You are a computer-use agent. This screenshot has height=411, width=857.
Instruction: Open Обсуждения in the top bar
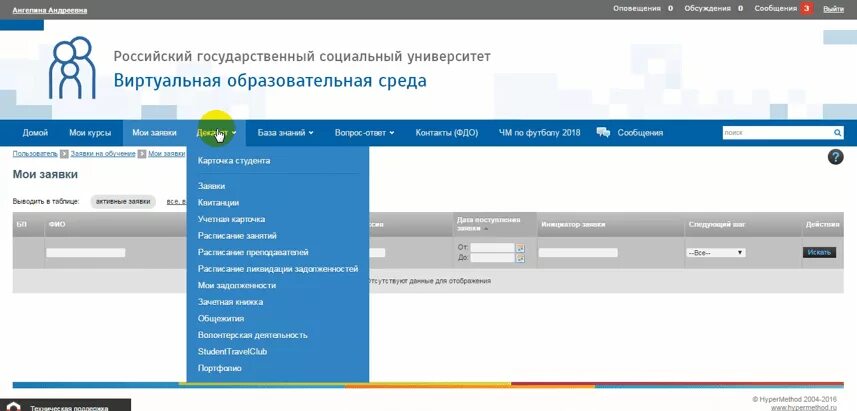[x=707, y=8]
